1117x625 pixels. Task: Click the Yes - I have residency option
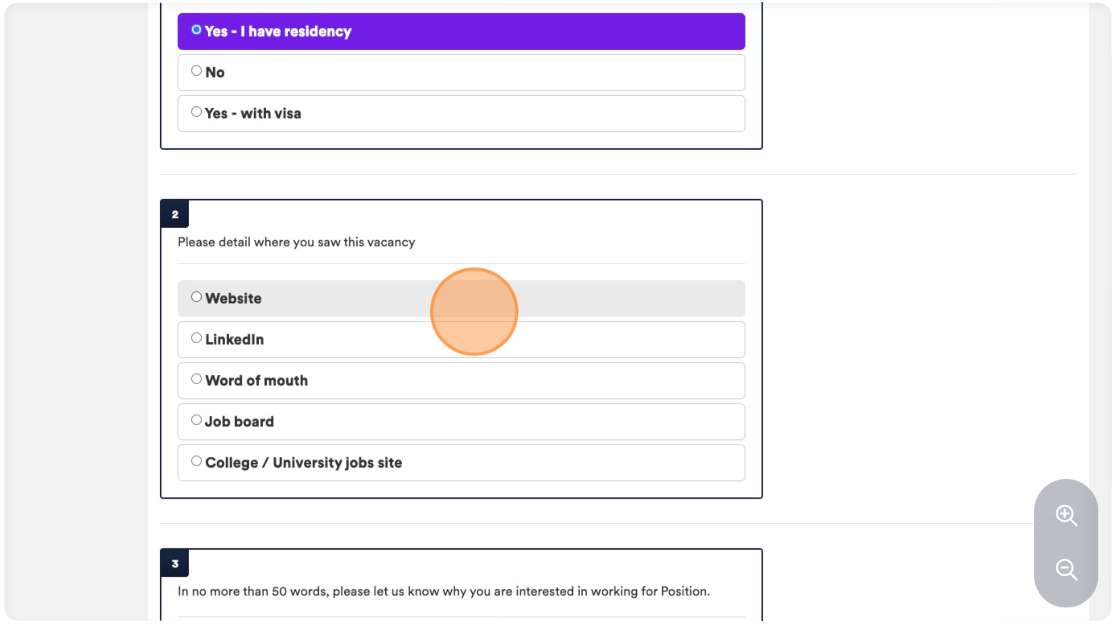click(461, 31)
